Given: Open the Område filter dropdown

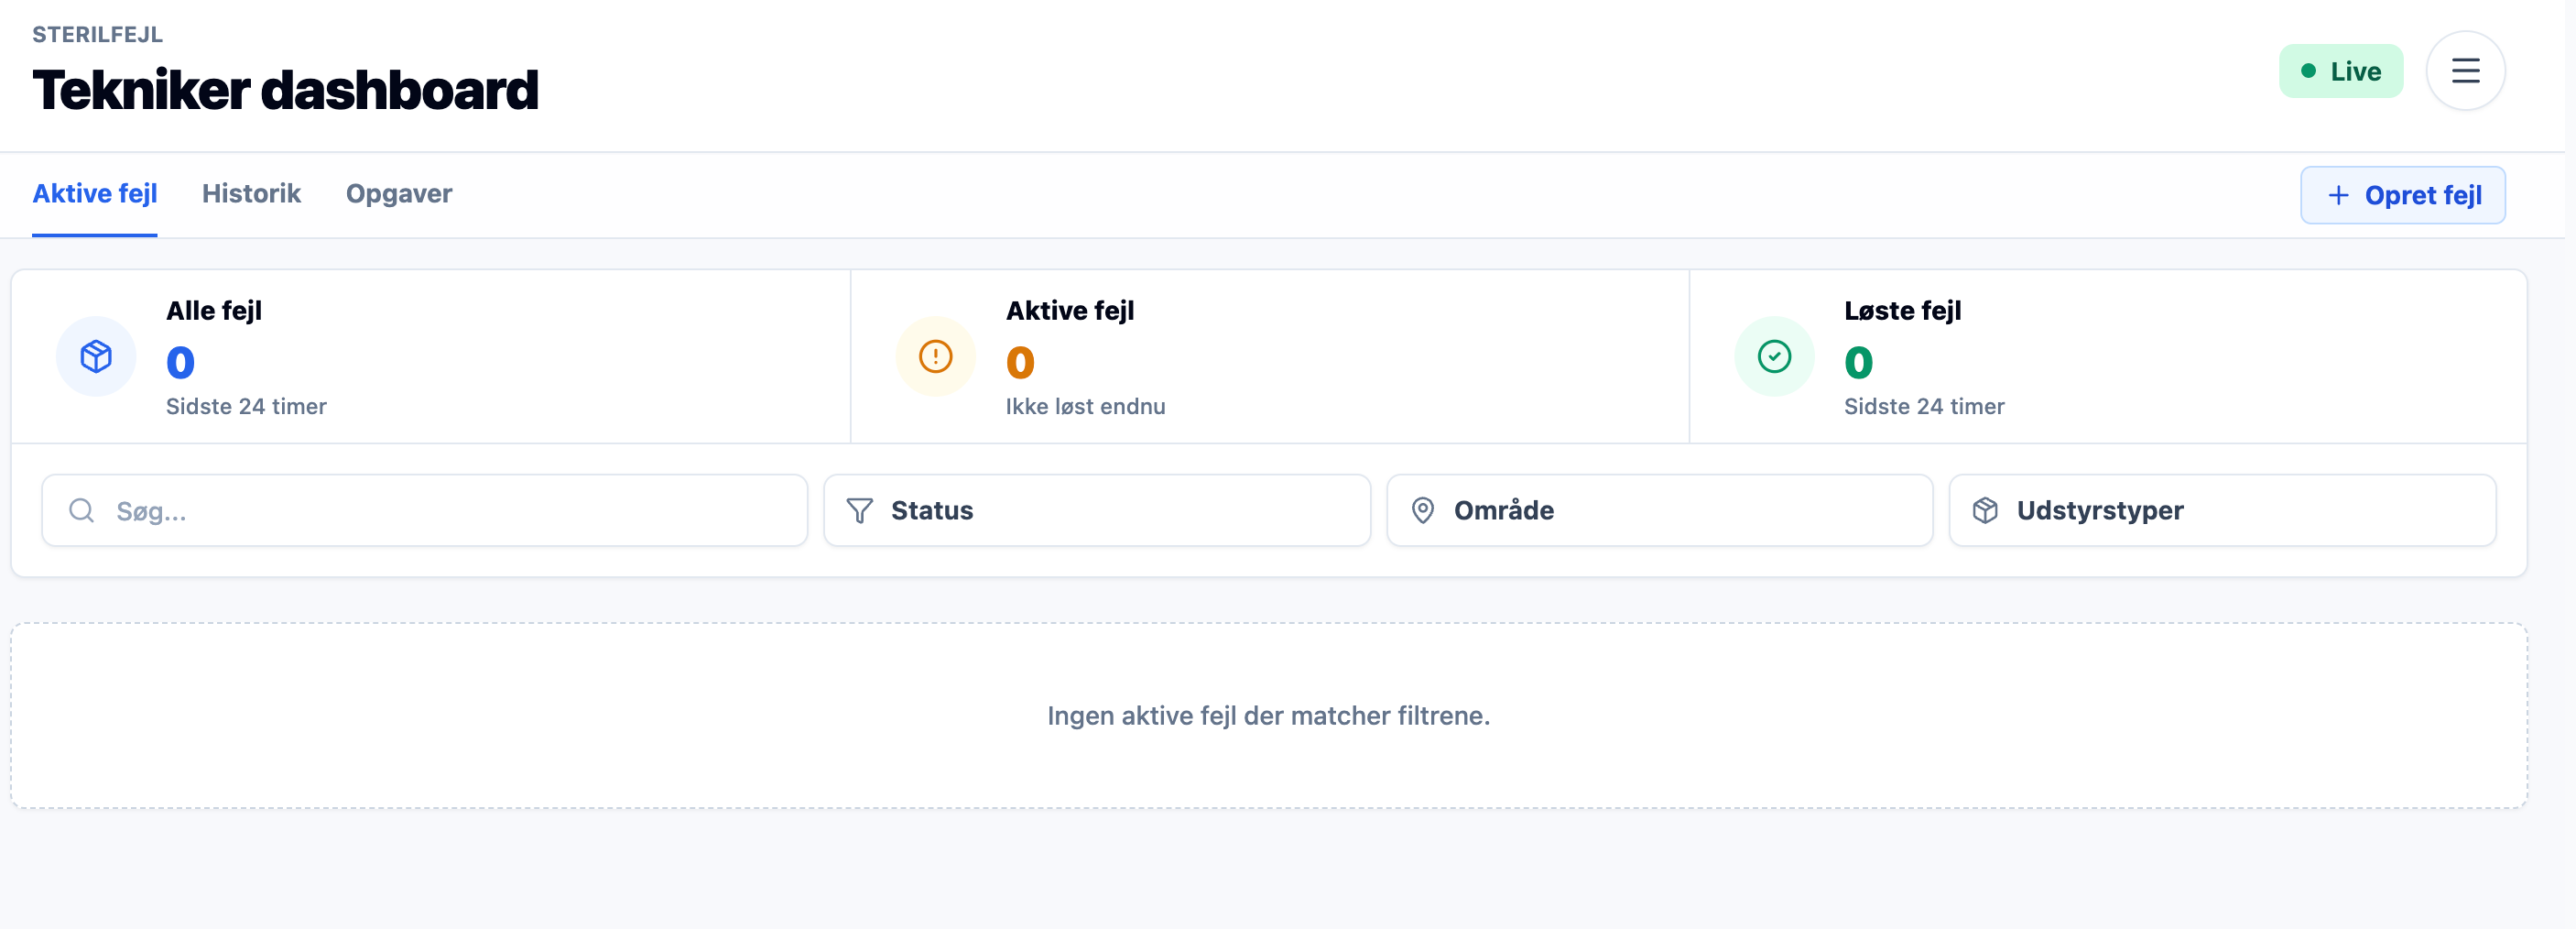Looking at the screenshot, I should tap(1659, 510).
